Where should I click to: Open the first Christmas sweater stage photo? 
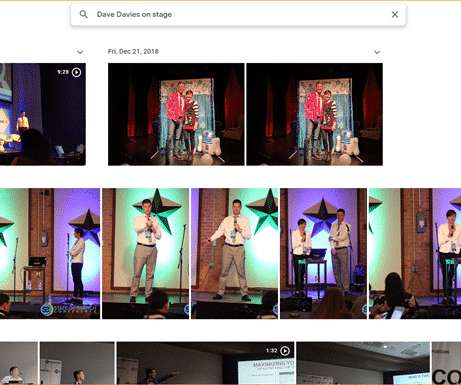tap(176, 114)
